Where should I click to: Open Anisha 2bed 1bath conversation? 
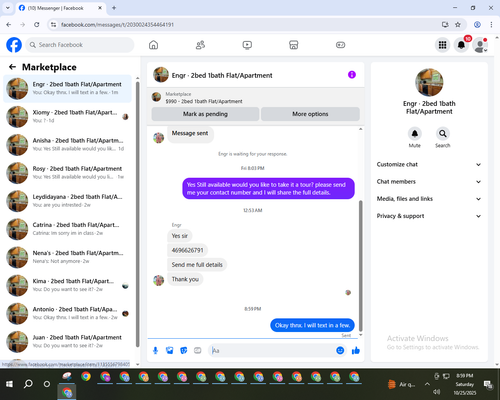(67, 145)
